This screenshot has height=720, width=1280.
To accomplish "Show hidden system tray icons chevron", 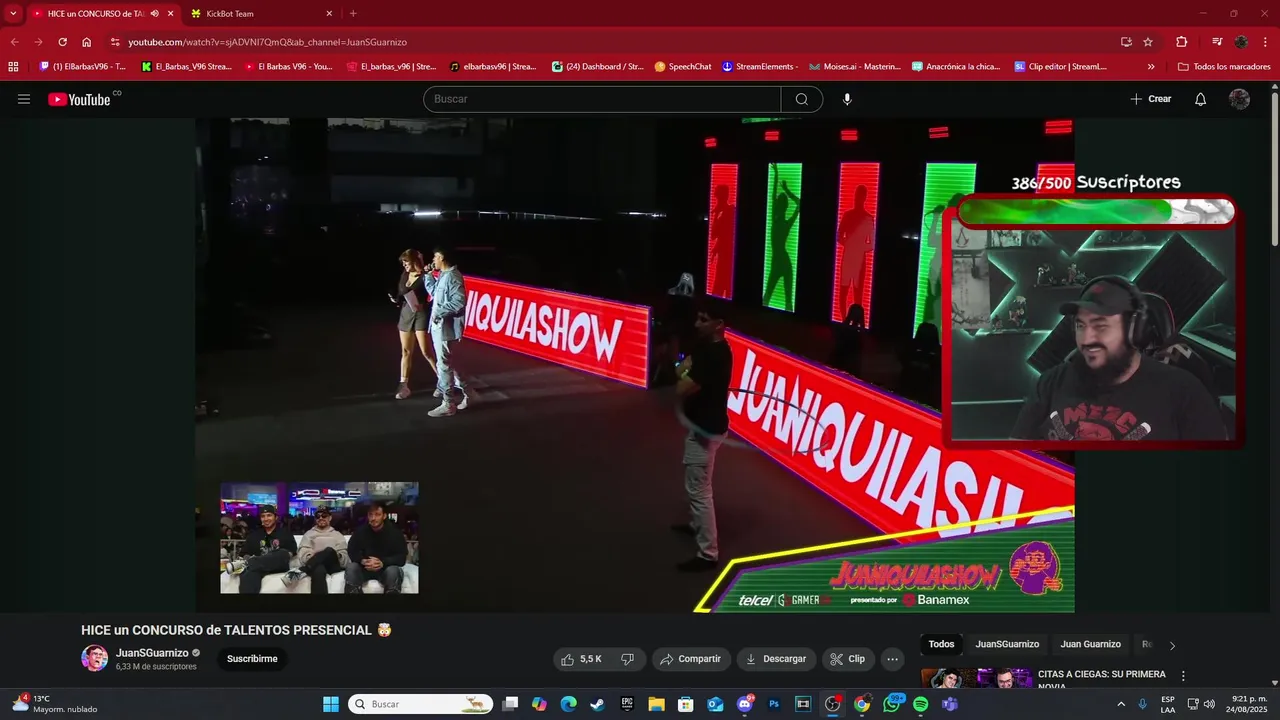I will 1120,704.
